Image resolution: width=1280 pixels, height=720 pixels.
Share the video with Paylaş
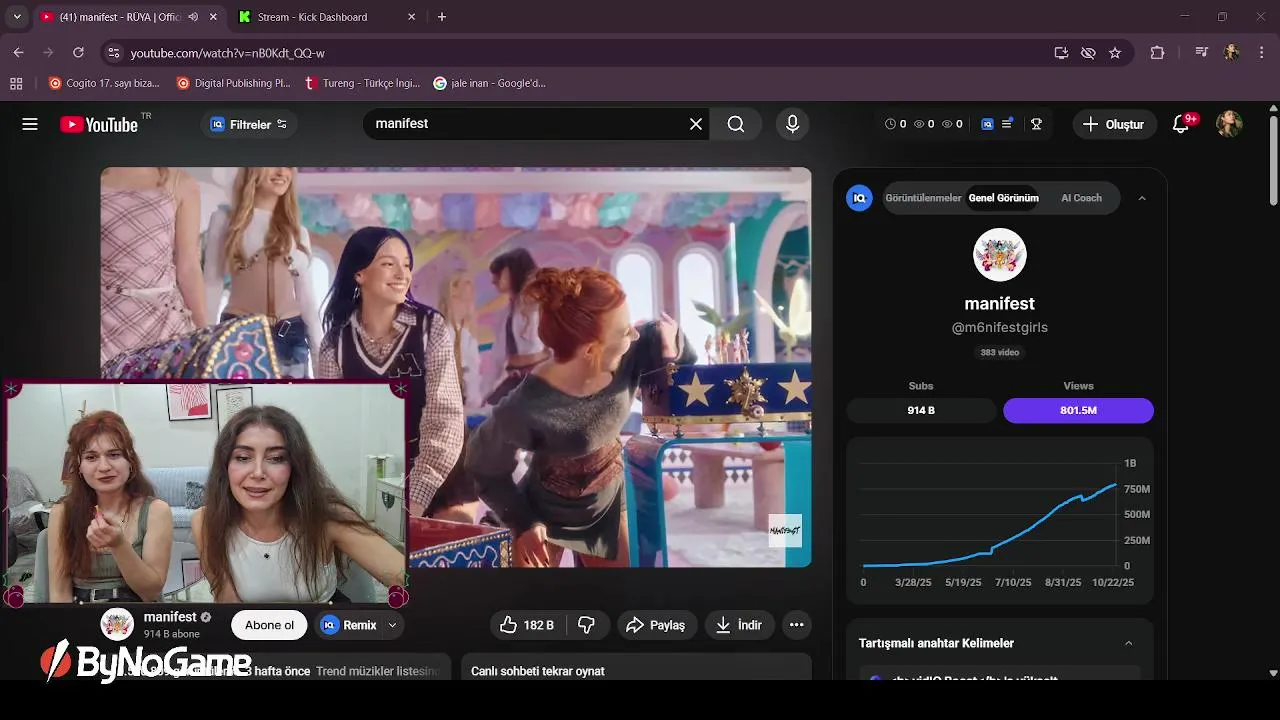655,625
